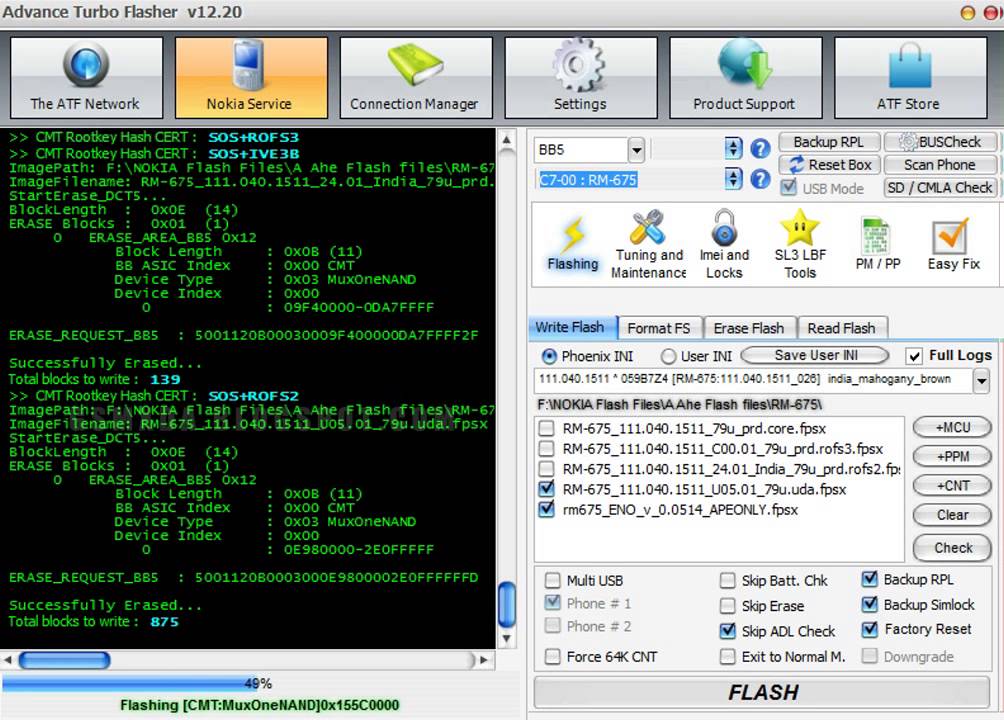This screenshot has height=720, width=1004.
Task: Click log scrollbar up arrow
Action: [x=506, y=140]
